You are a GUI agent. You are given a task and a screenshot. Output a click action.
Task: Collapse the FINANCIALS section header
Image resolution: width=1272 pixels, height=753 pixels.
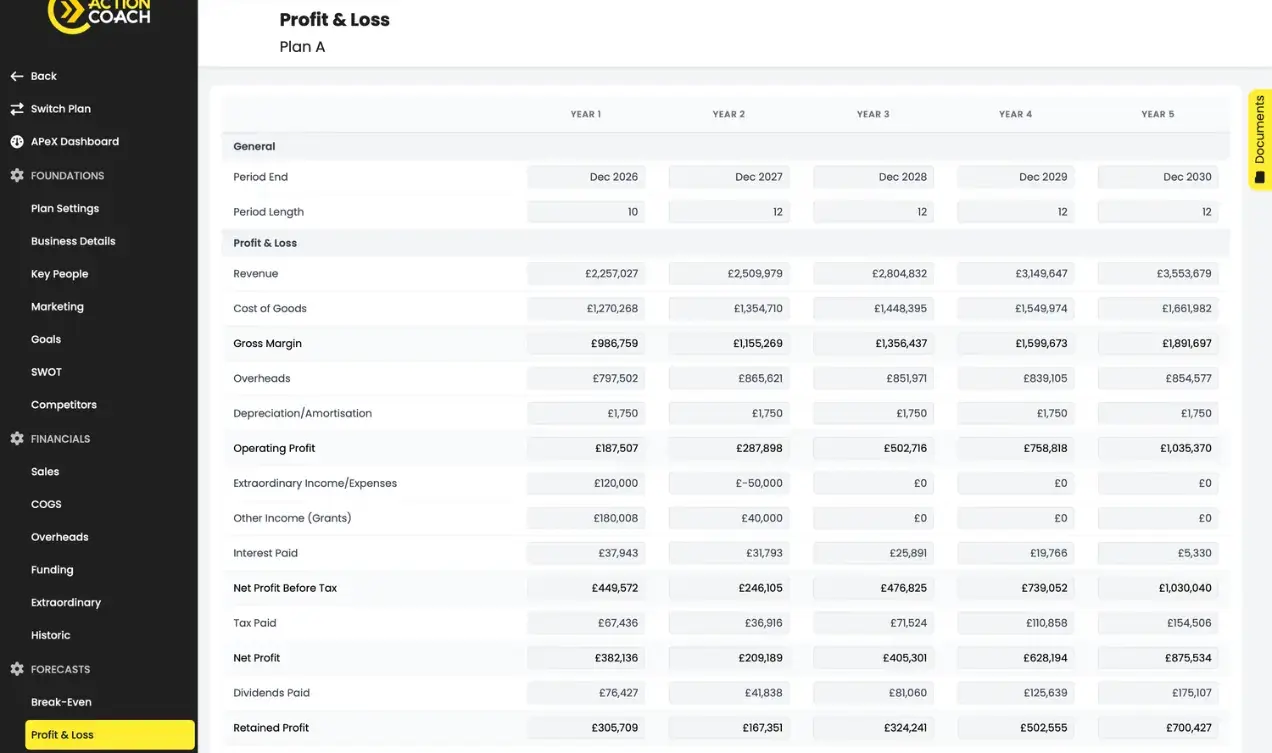(60, 439)
